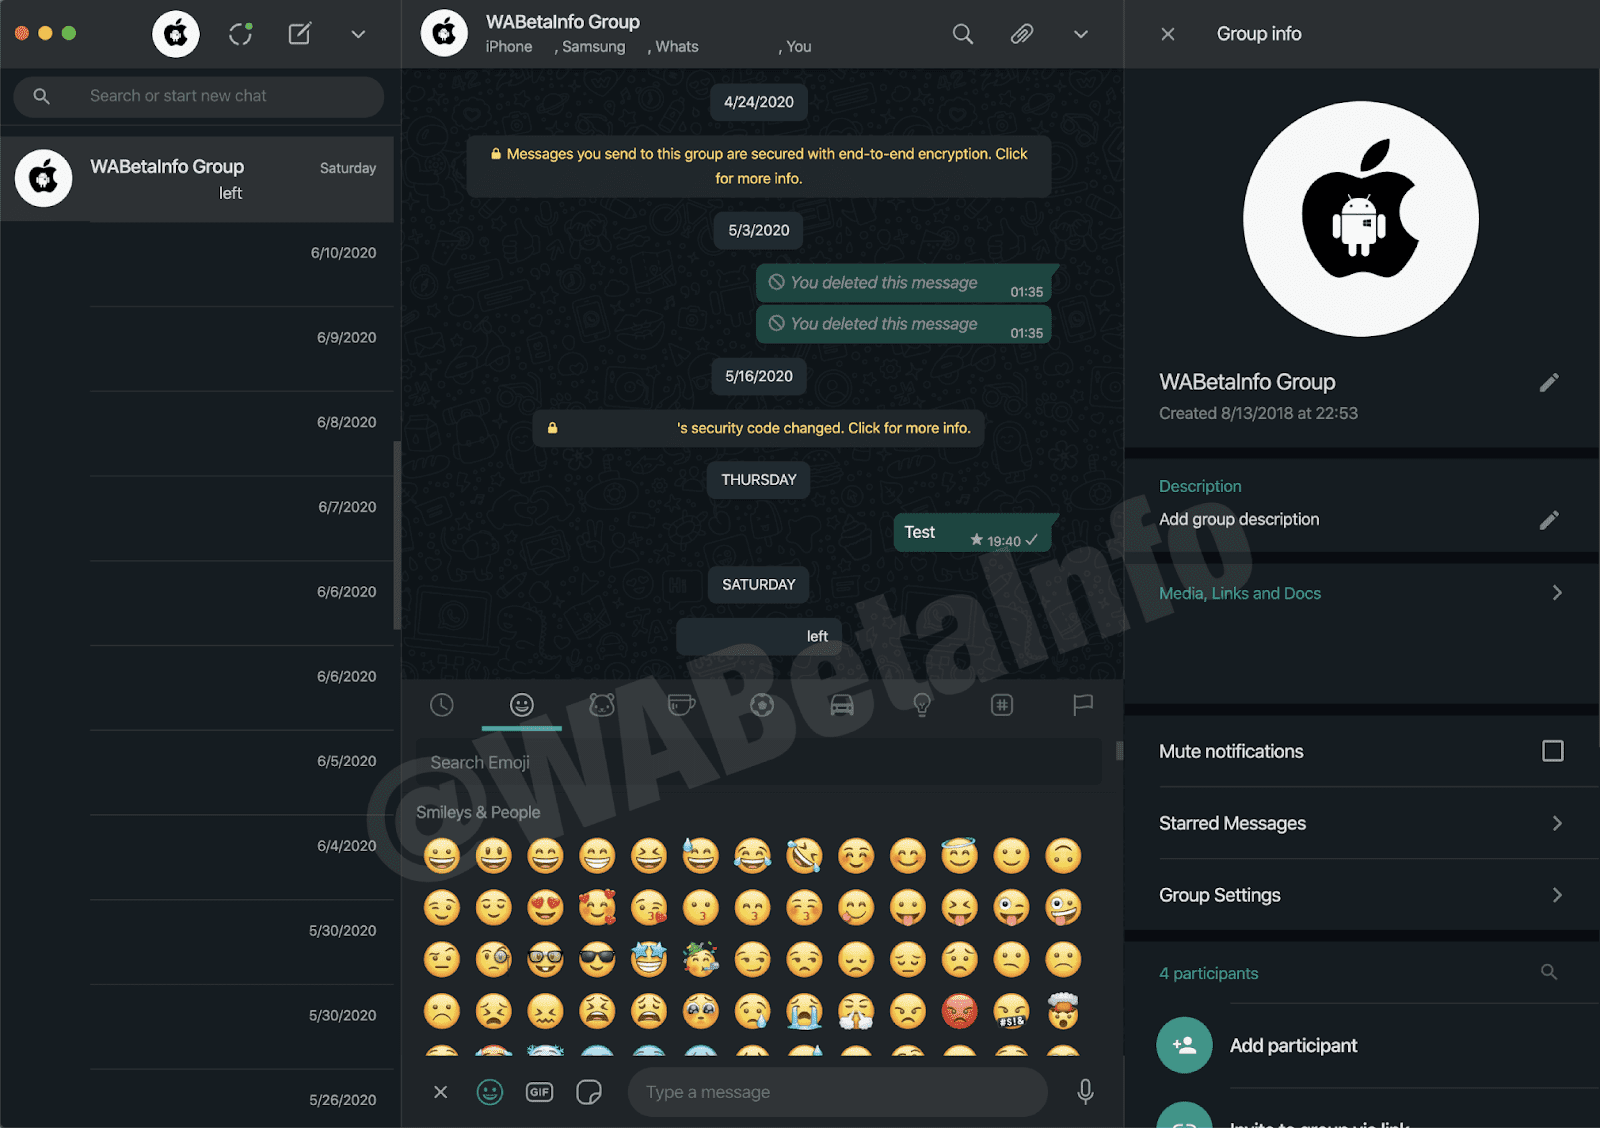Image resolution: width=1600 pixels, height=1128 pixels.
Task: Show recently used emojis via the clock icon
Action: tap(442, 705)
